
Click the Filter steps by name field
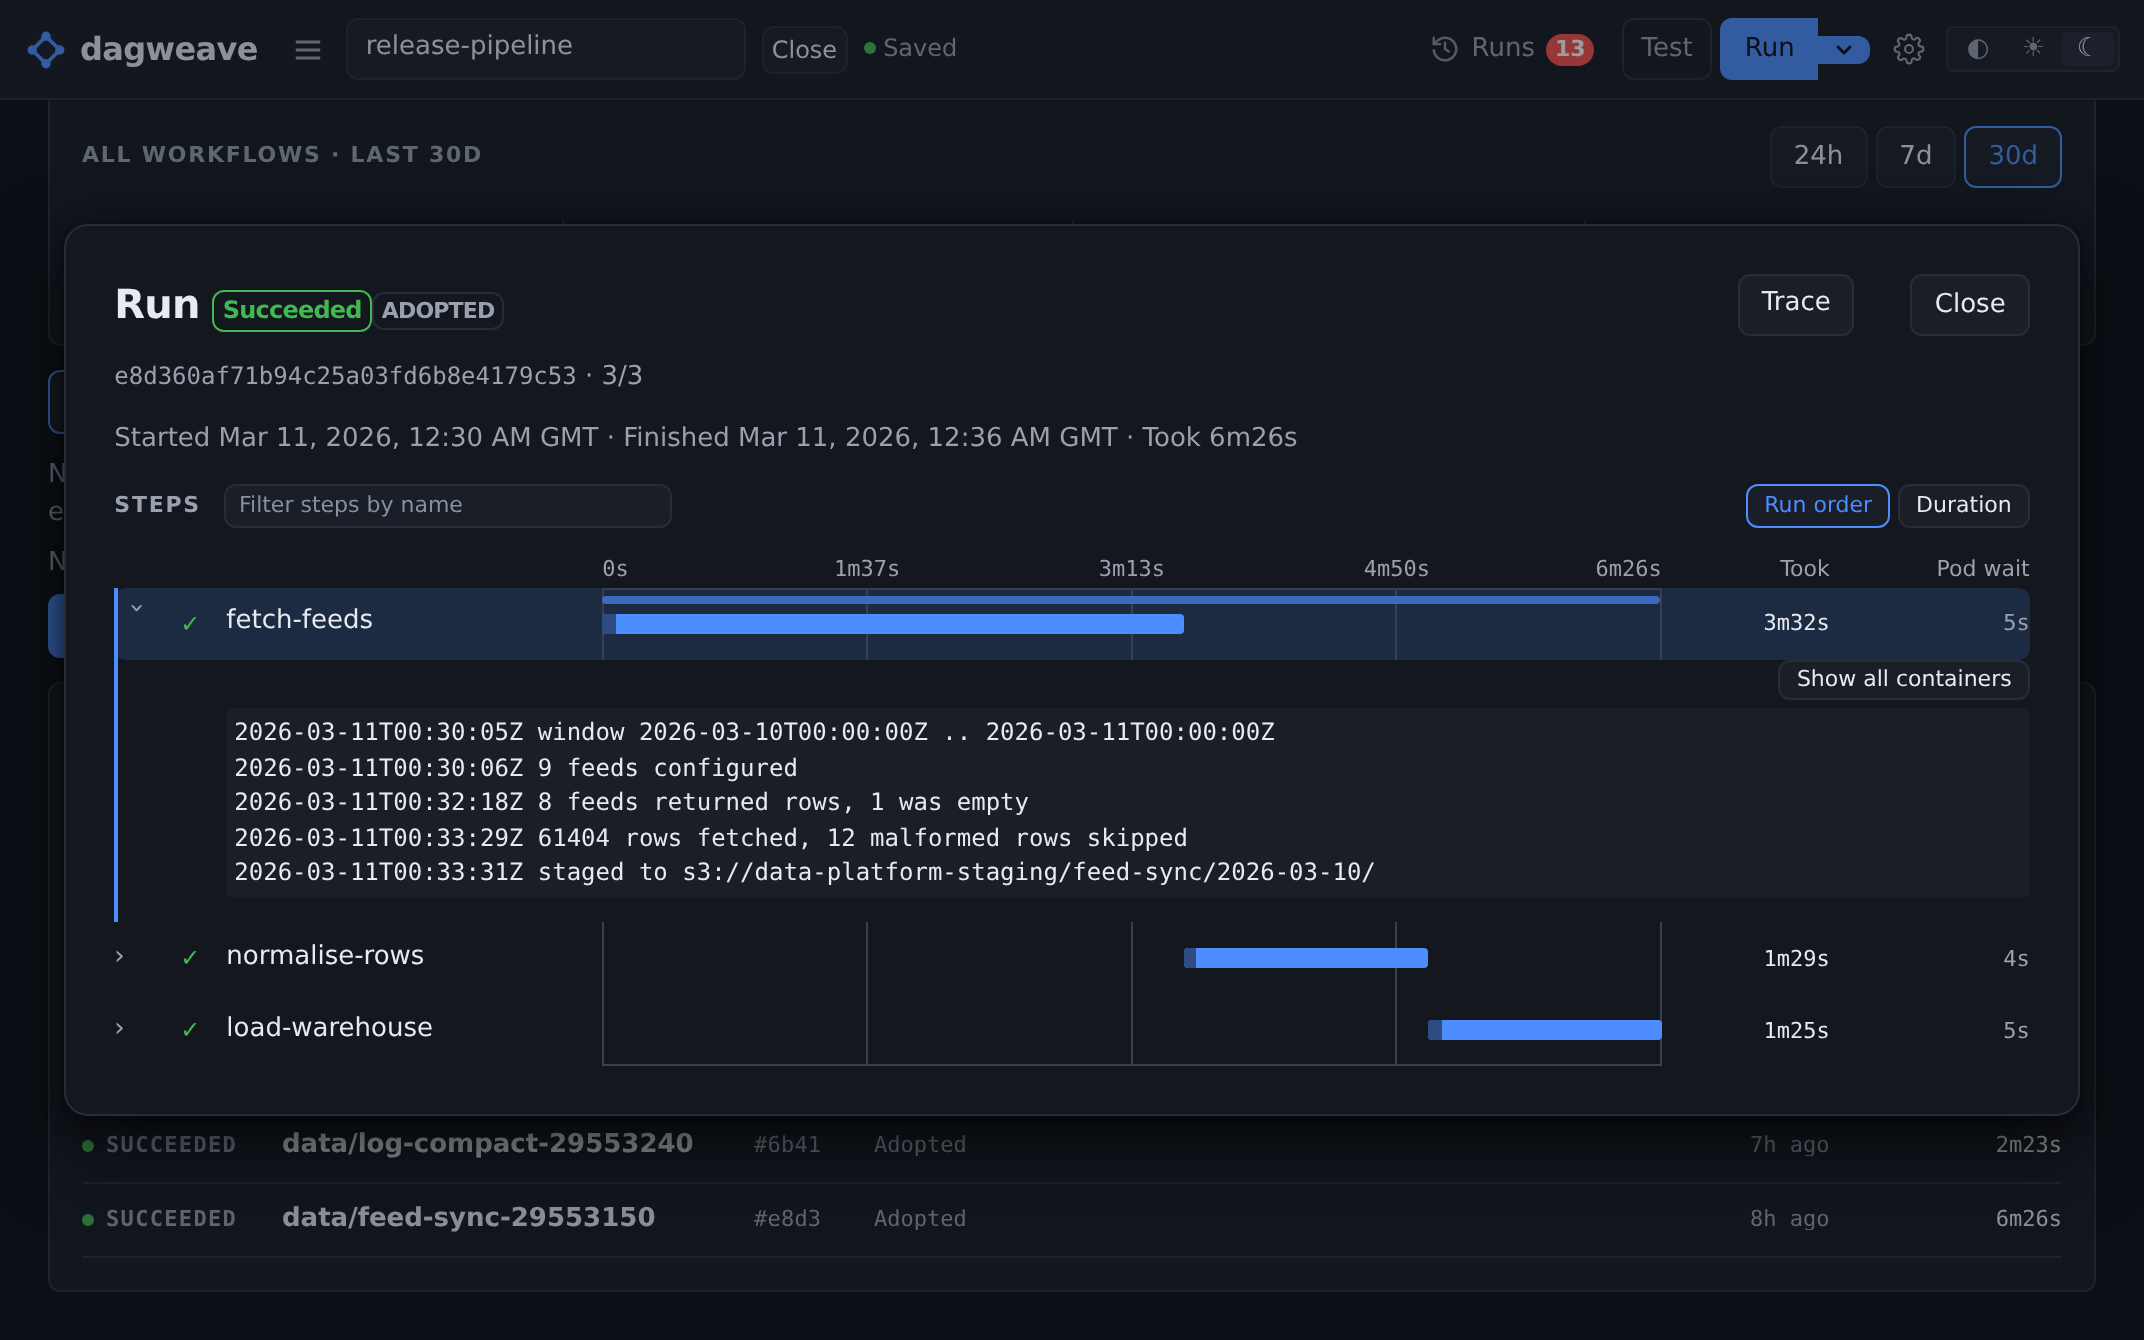pyautogui.click(x=447, y=505)
